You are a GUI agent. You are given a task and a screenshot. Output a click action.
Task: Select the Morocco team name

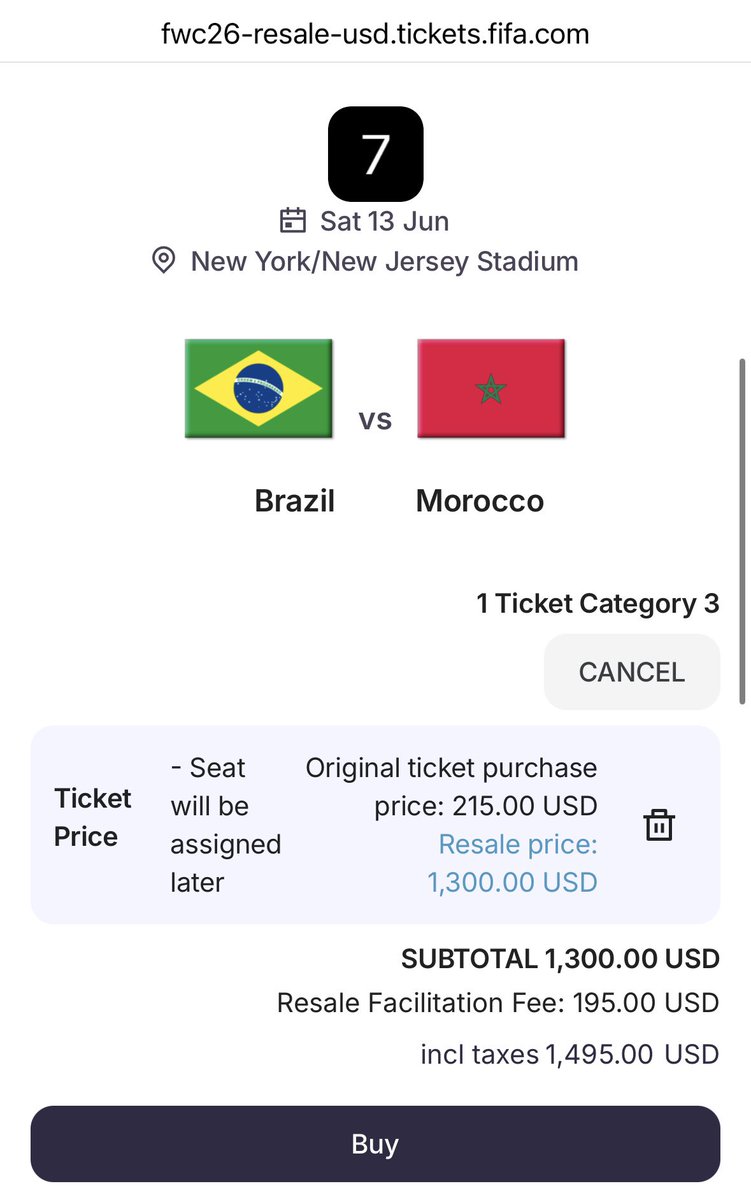click(480, 500)
